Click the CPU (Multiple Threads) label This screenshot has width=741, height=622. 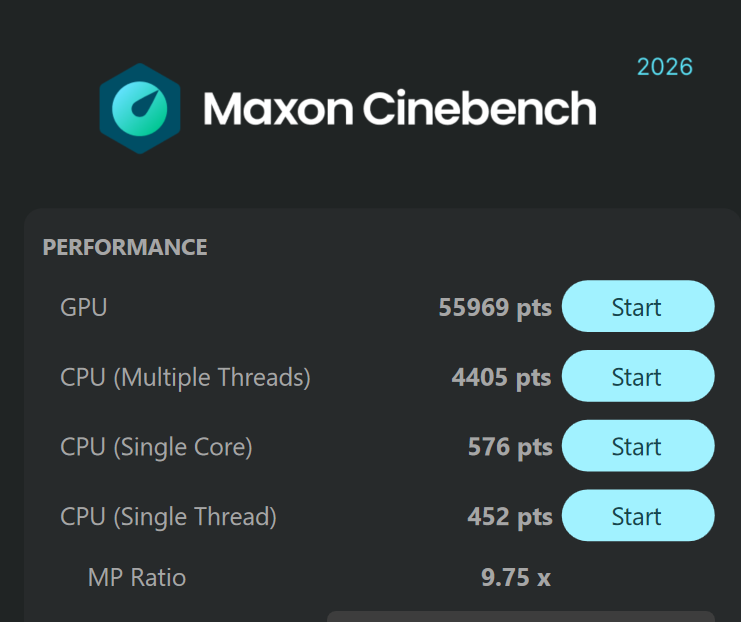coord(185,378)
